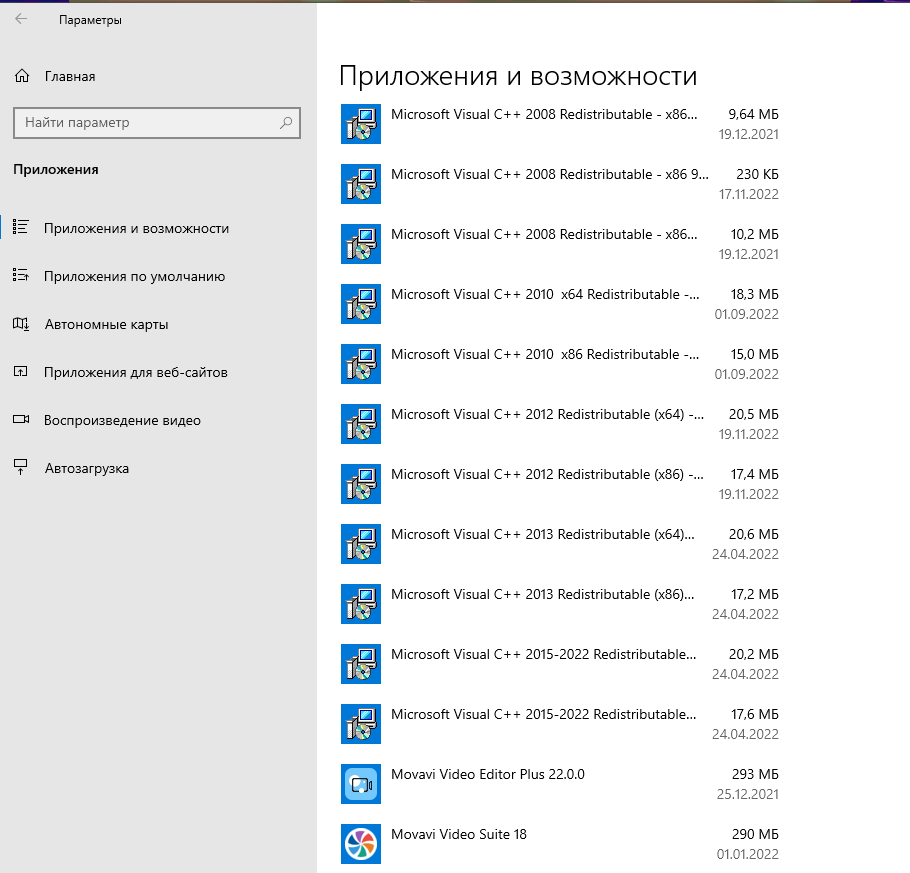The height and width of the screenshot is (873, 910).
Task: Click the 17,4 МБ size value
Action: (x=754, y=474)
